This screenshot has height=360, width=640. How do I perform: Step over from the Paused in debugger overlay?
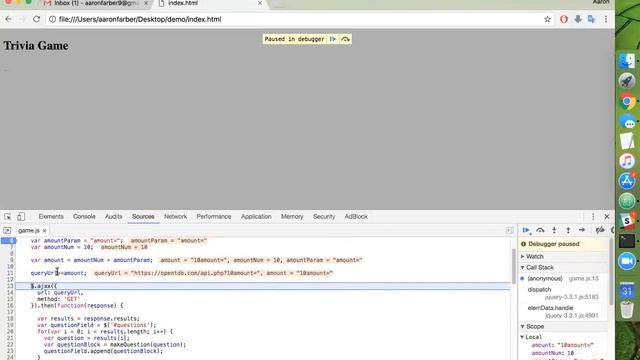coord(345,39)
